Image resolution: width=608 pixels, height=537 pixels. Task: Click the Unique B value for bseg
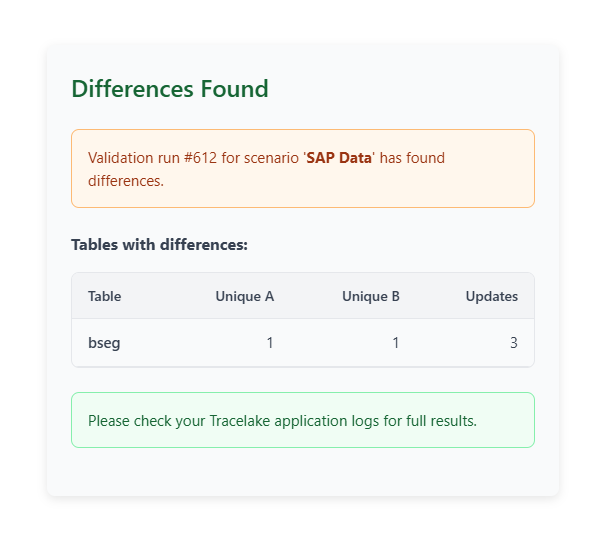pyautogui.click(x=395, y=343)
